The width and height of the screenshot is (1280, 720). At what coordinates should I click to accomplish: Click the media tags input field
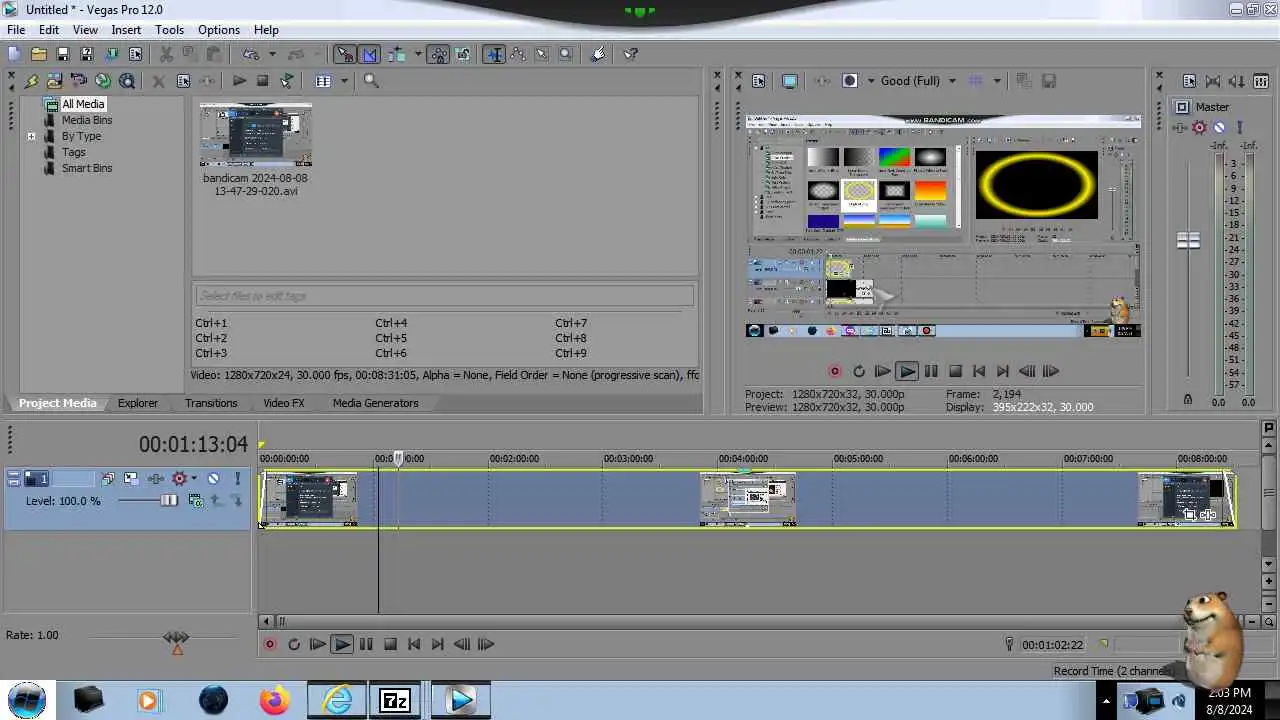(445, 295)
